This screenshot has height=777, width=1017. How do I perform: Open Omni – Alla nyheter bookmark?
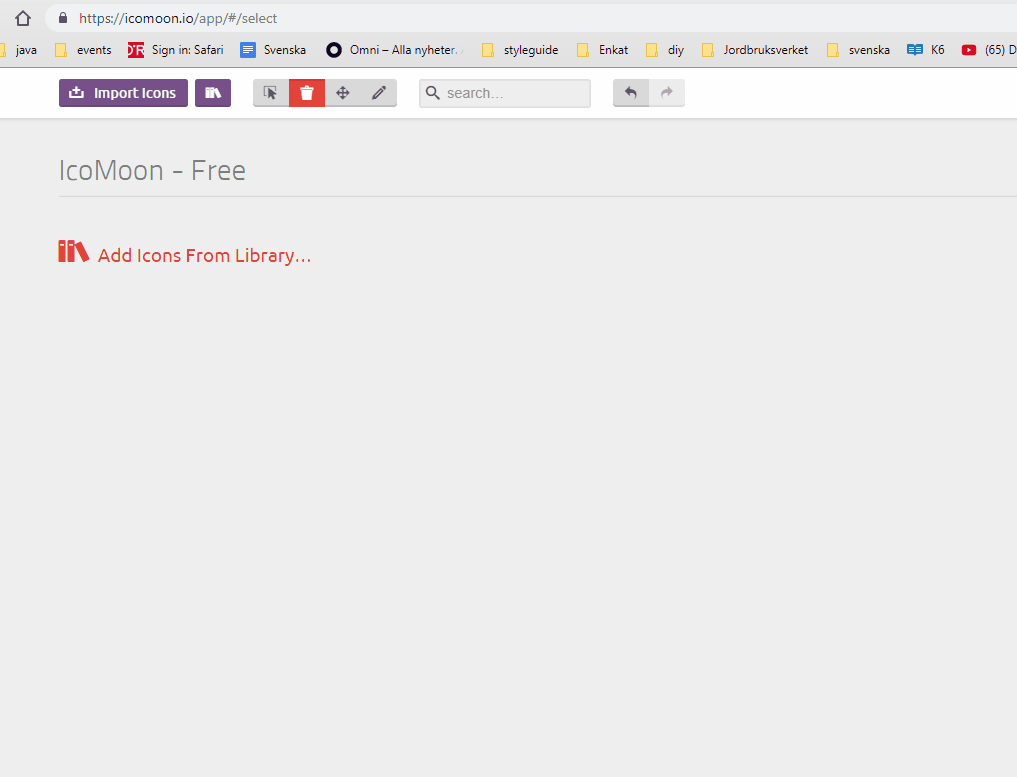click(x=394, y=50)
